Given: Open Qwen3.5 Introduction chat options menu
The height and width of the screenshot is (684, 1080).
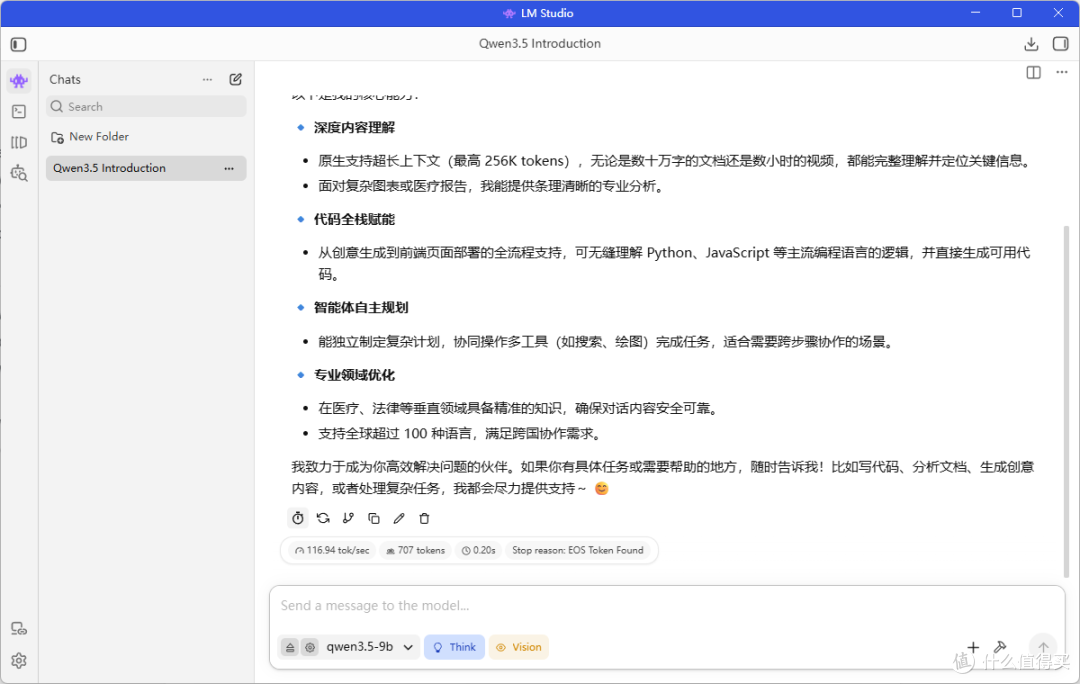Looking at the screenshot, I should [x=229, y=168].
